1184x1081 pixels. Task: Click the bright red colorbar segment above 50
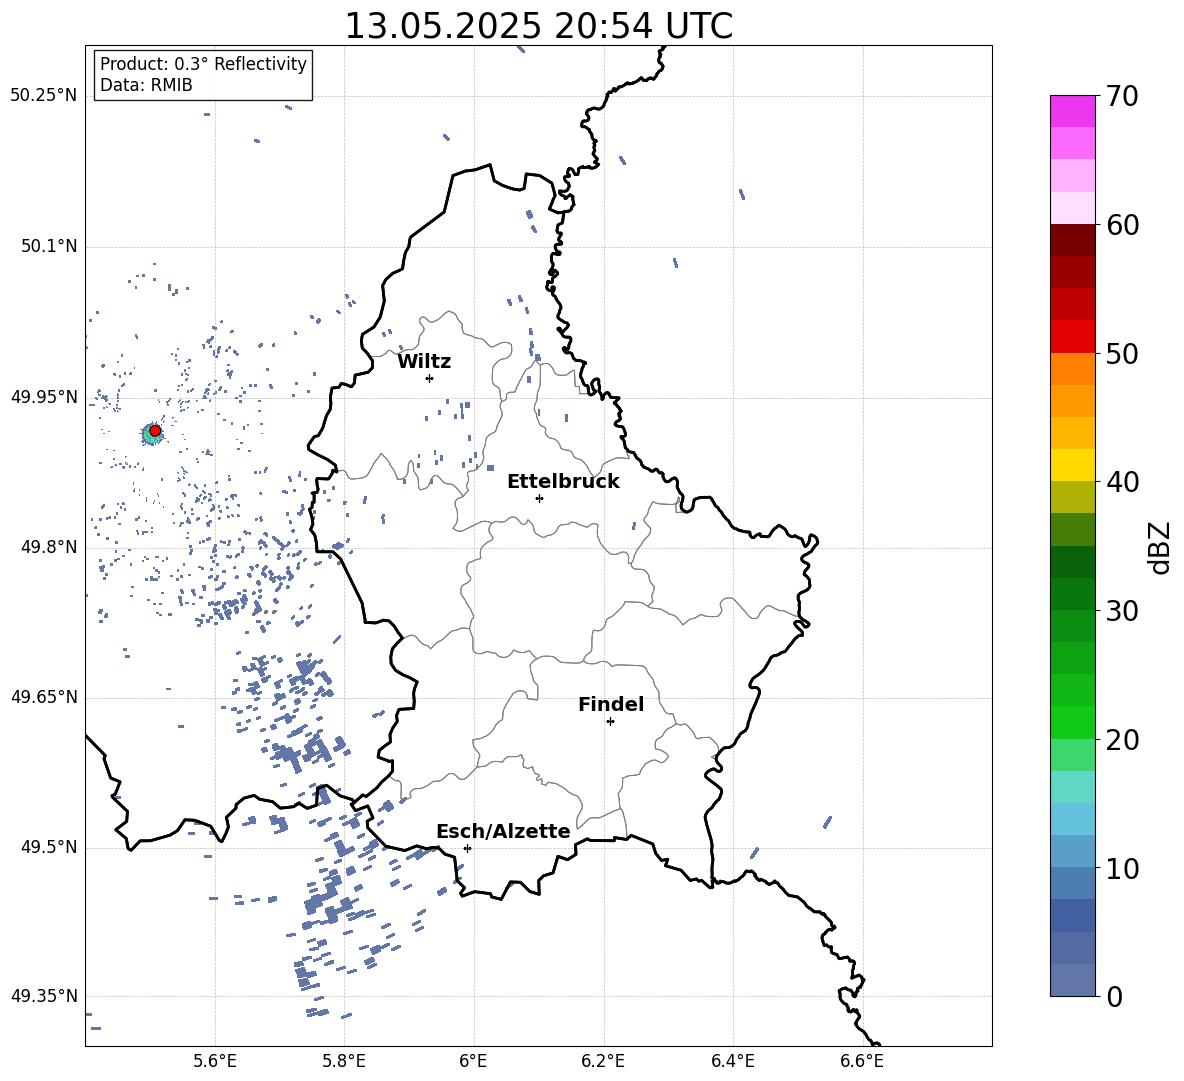1073,337
